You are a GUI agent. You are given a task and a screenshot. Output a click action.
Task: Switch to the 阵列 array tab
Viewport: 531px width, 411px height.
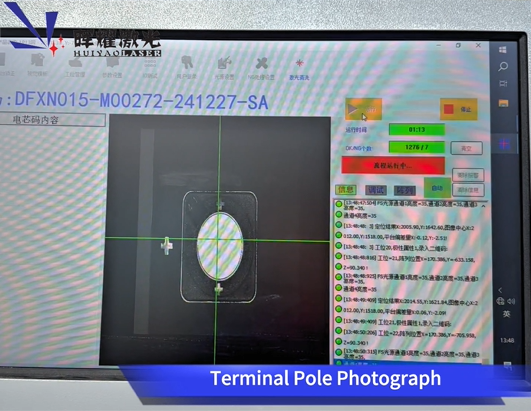[404, 190]
